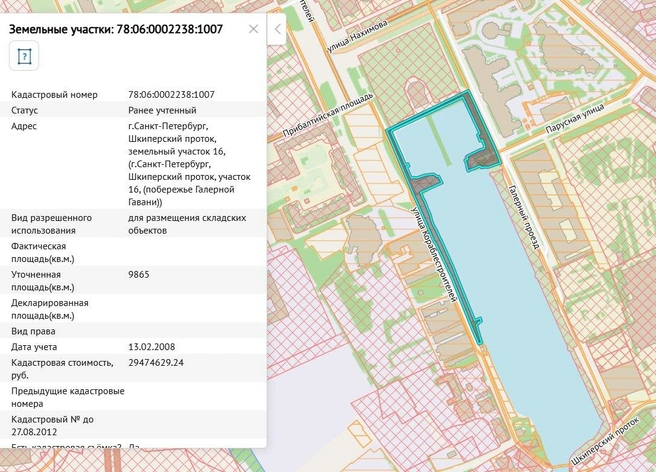Close the land parcel info panel
656x472 pixels.
coord(253,29)
